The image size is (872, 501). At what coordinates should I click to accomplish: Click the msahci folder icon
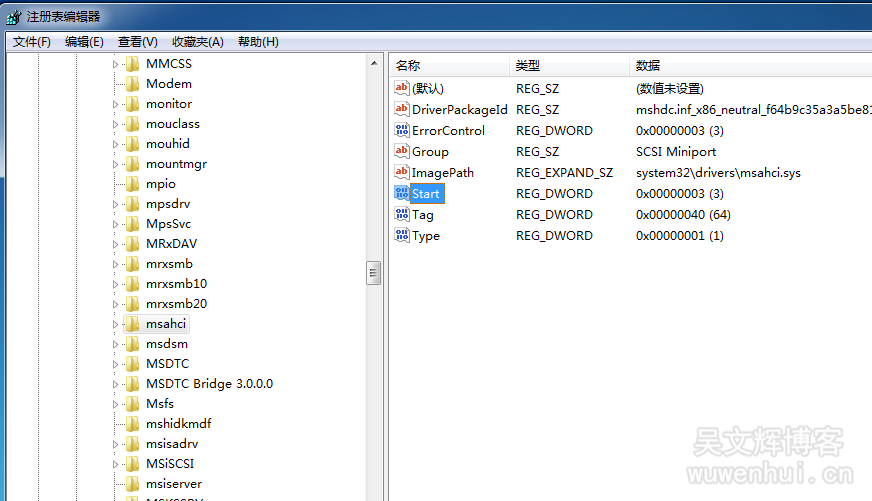[132, 324]
